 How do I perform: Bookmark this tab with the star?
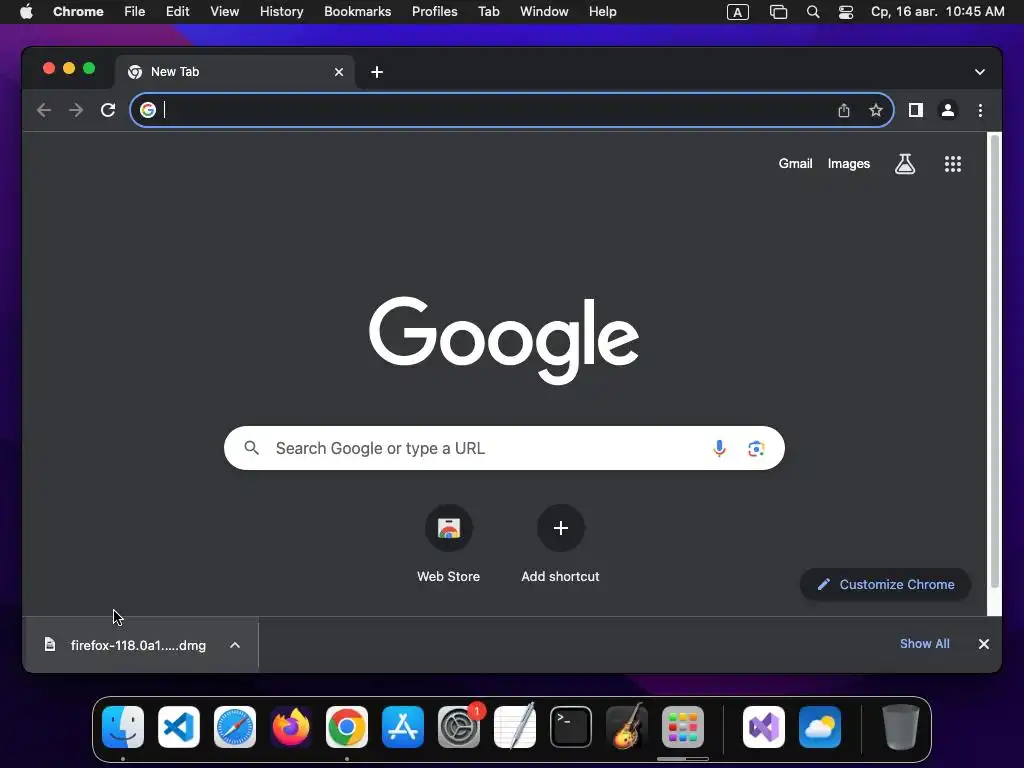coord(876,110)
